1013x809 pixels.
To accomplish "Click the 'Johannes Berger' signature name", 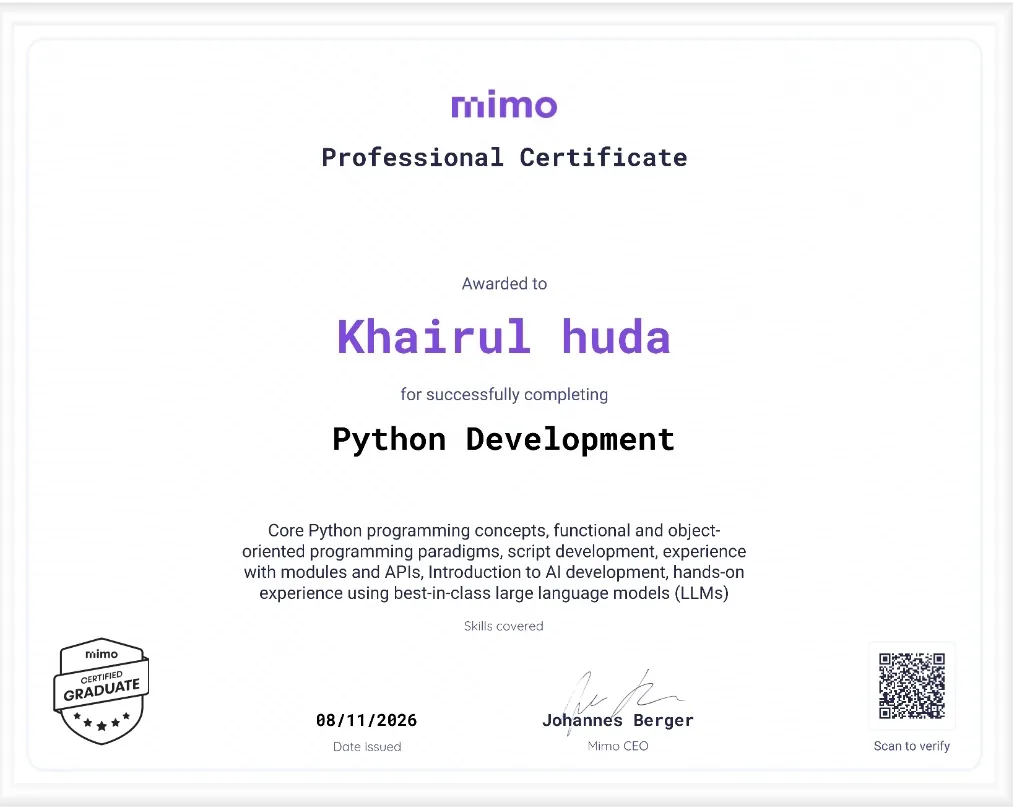I will pyautogui.click(x=618, y=720).
